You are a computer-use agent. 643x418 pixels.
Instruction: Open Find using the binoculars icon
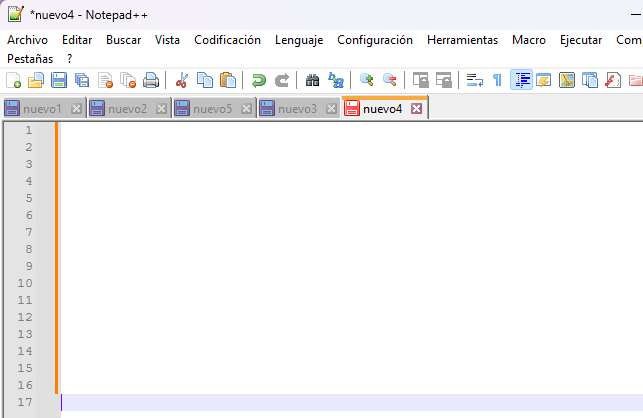[312, 80]
